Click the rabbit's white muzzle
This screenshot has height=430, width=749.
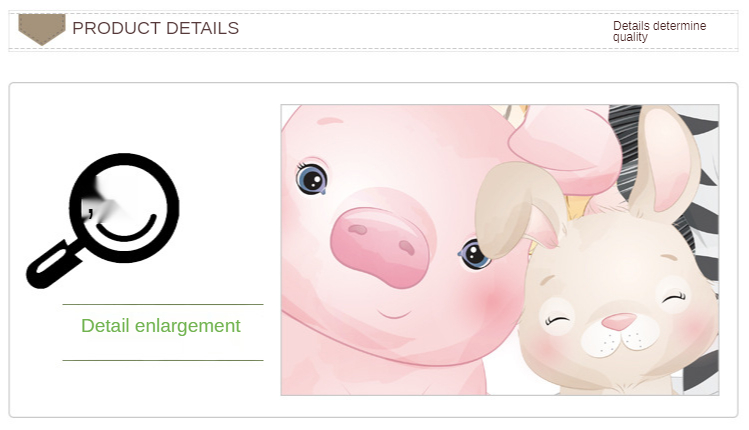(x=620, y=337)
